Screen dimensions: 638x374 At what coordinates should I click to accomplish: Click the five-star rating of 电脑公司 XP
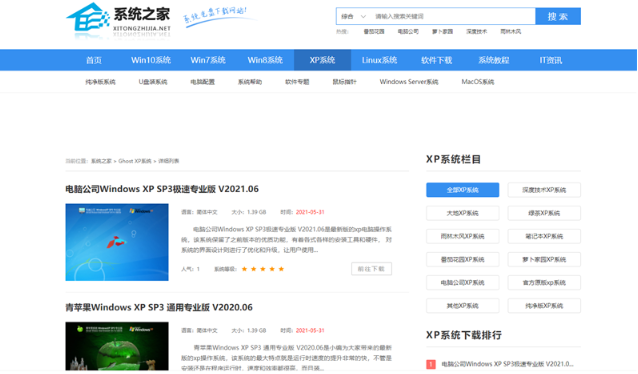pyautogui.click(x=262, y=269)
